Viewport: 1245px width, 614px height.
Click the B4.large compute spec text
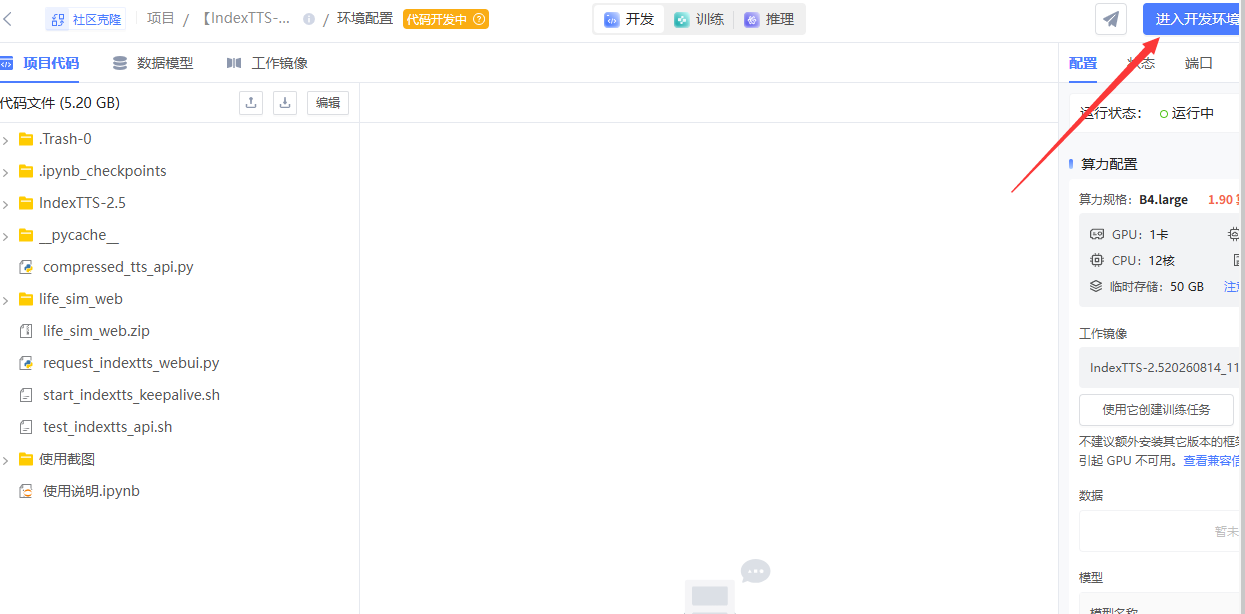(x=1164, y=199)
